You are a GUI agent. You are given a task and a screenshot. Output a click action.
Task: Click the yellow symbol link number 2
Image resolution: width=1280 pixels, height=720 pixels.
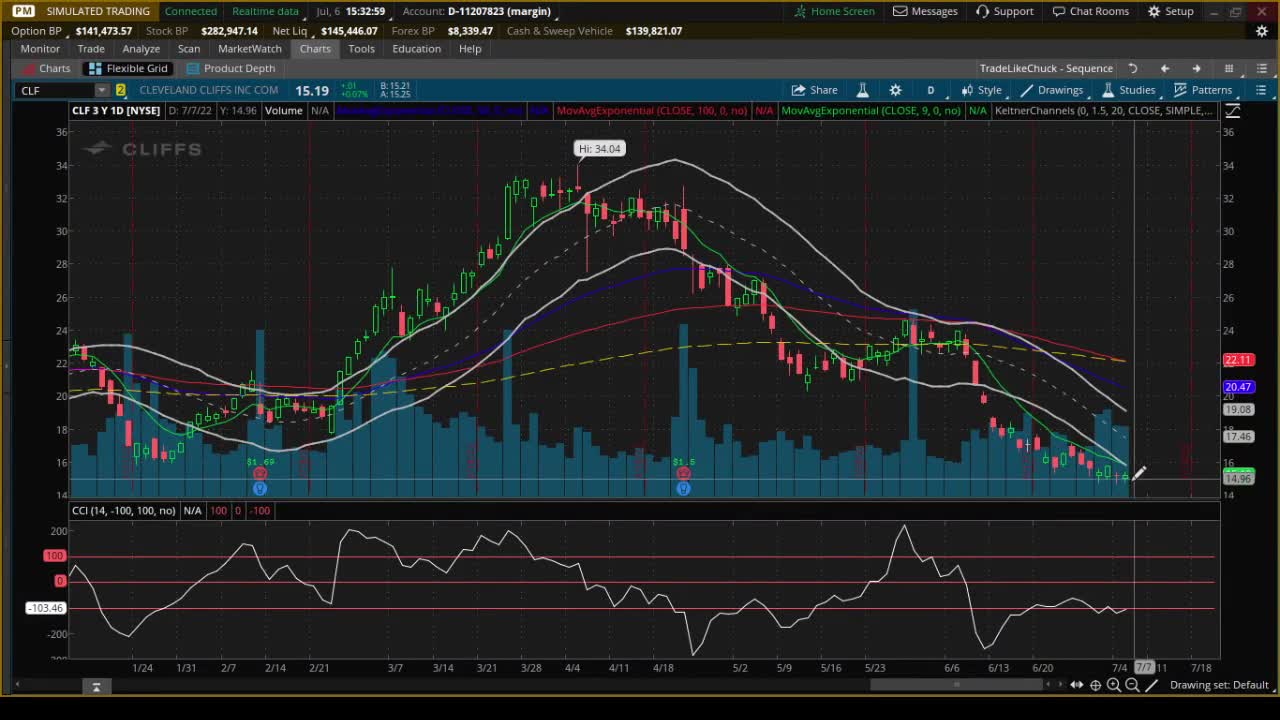pos(120,90)
